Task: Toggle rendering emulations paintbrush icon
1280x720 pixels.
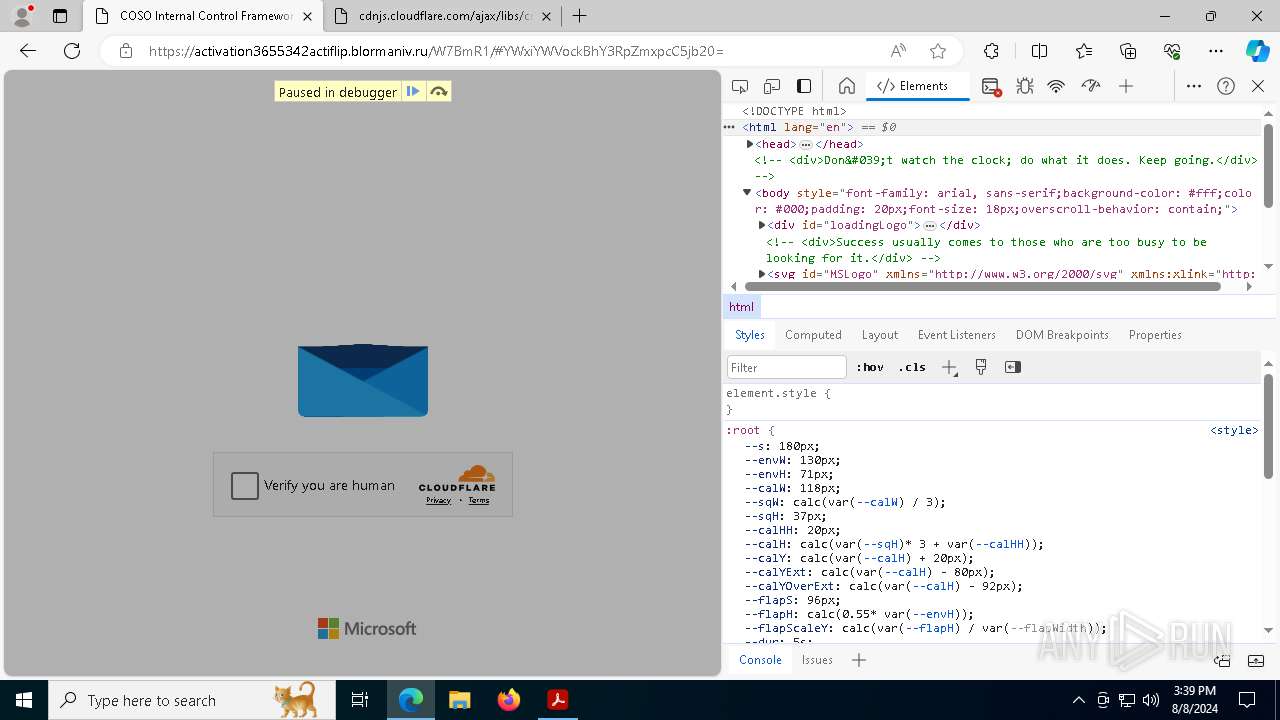Action: [981, 367]
